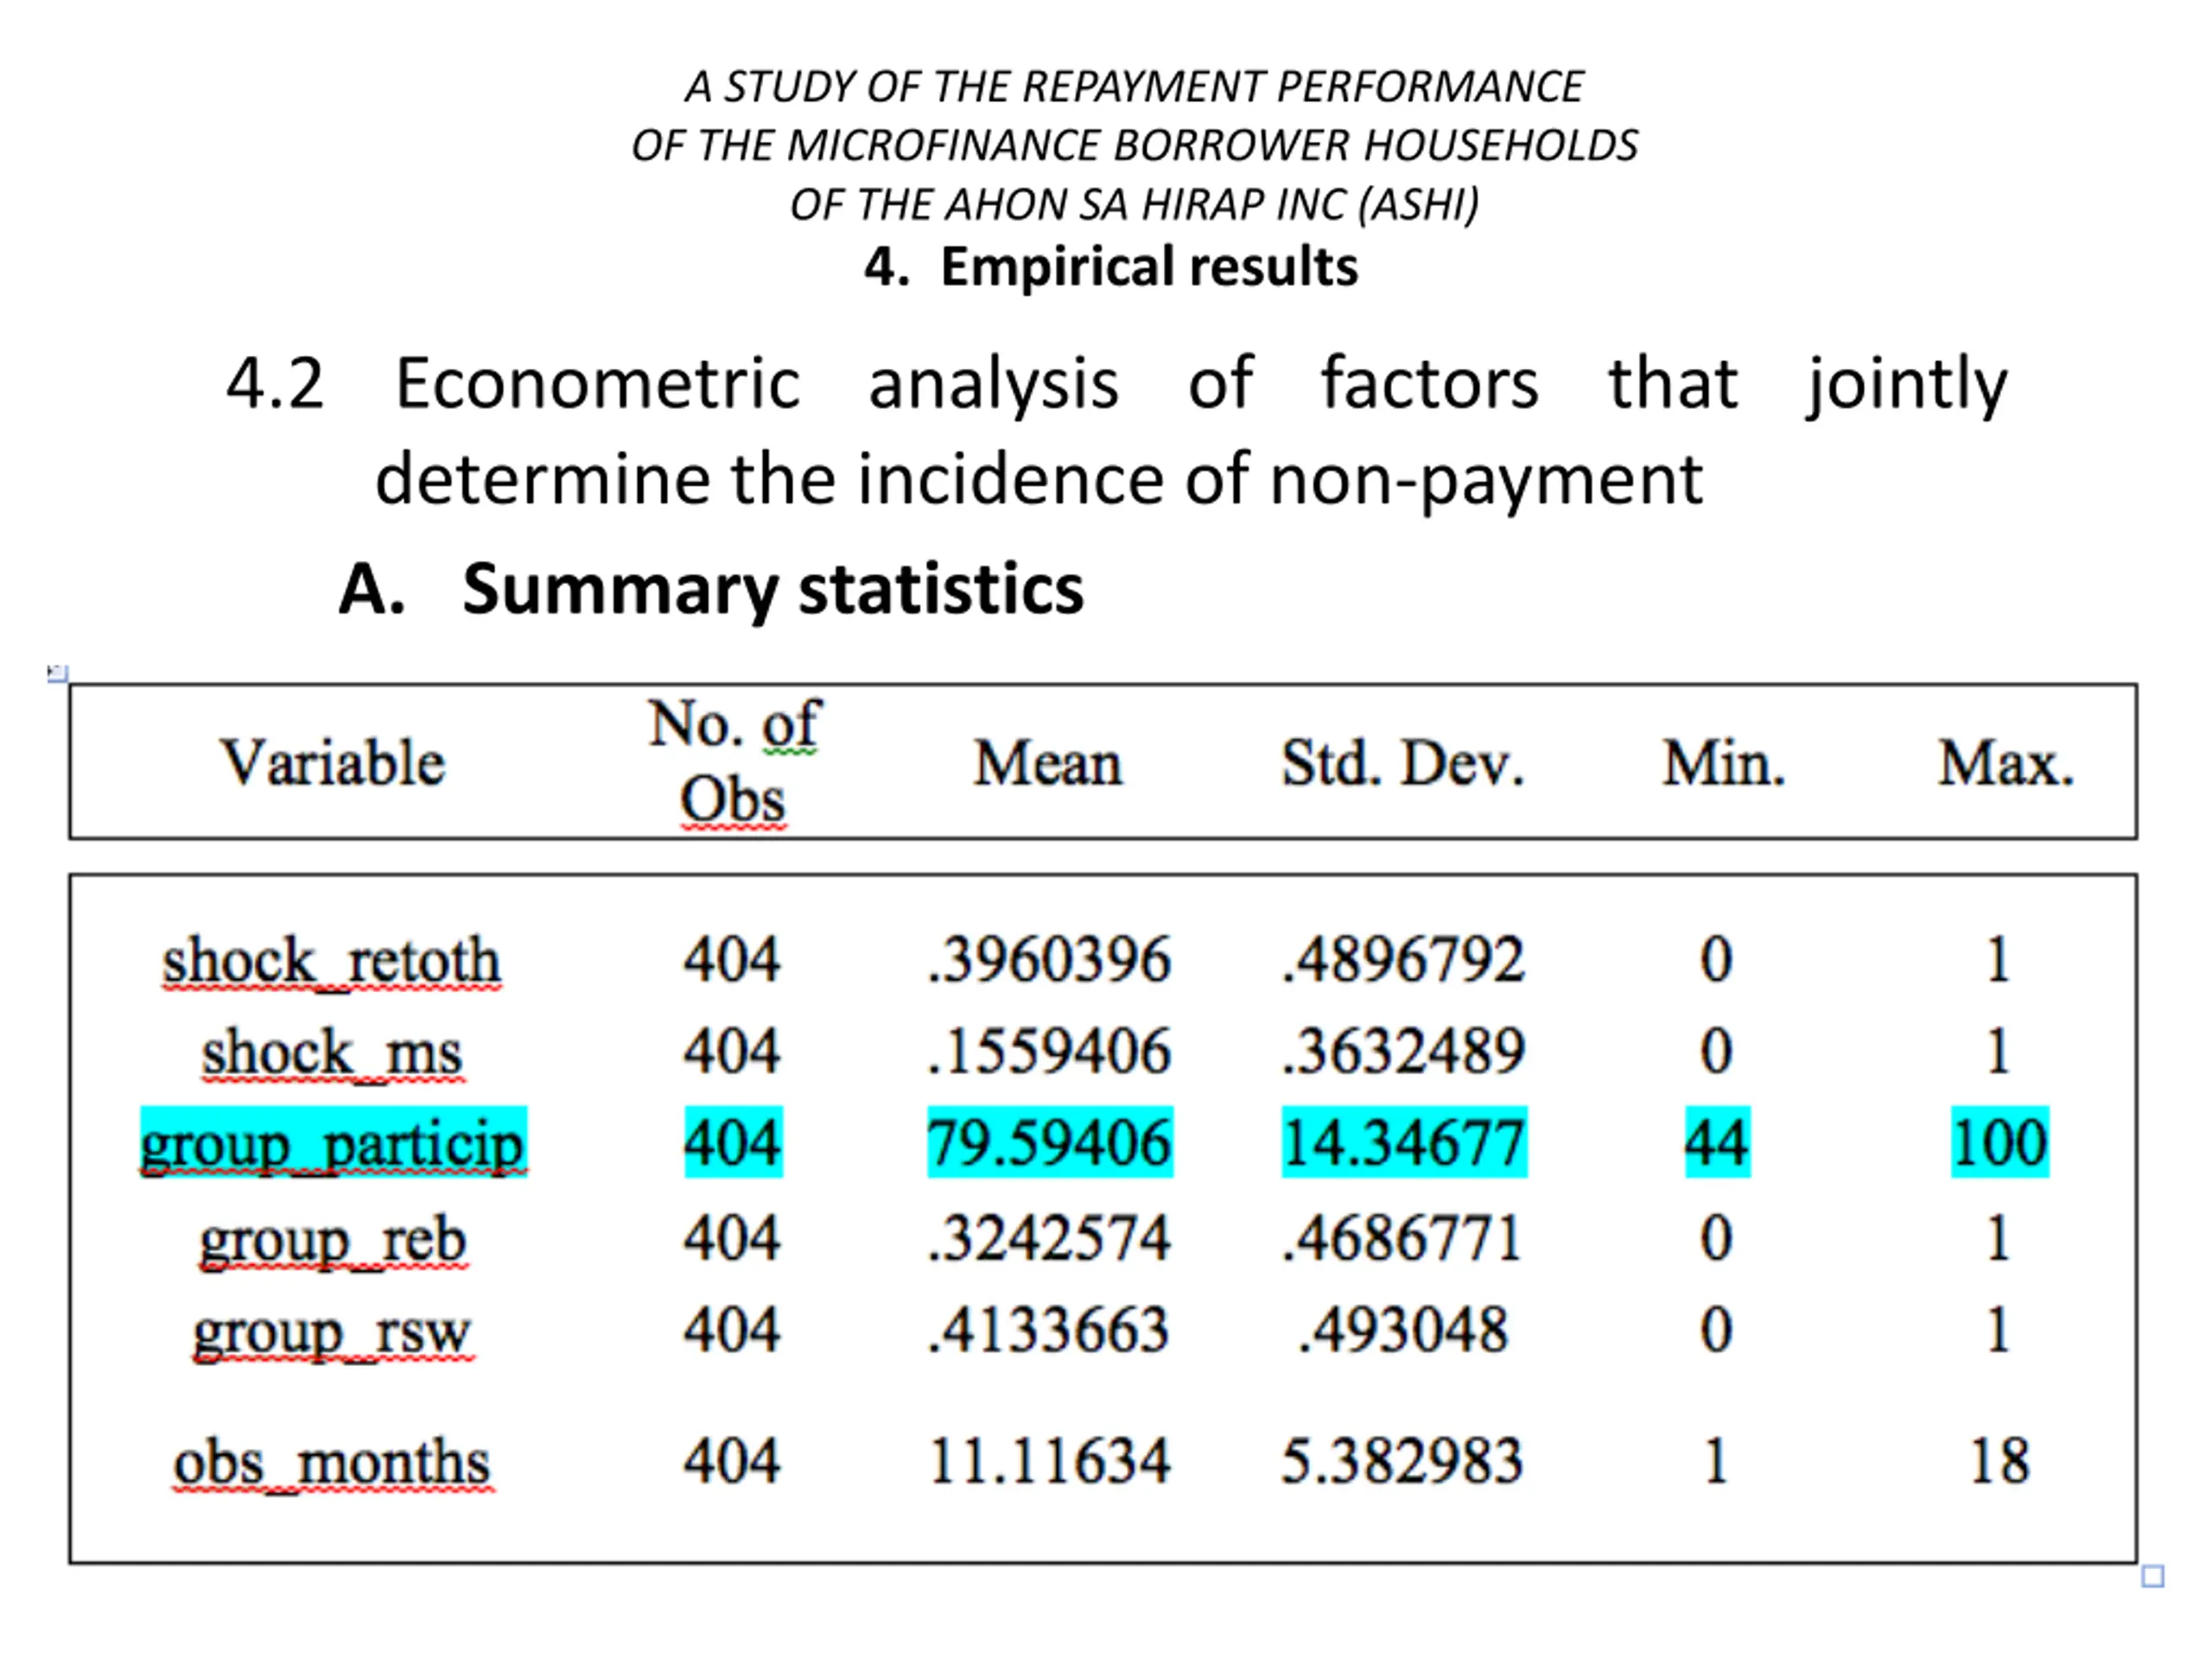Image resolution: width=2212 pixels, height=1659 pixels.
Task: Click the Summary statistics heading
Action: coord(712,589)
